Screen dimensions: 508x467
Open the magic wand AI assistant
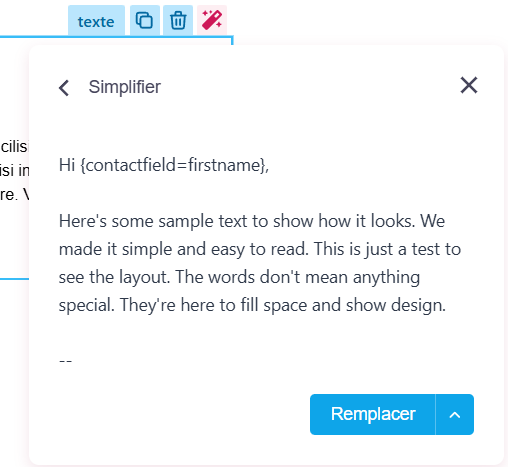point(212,20)
